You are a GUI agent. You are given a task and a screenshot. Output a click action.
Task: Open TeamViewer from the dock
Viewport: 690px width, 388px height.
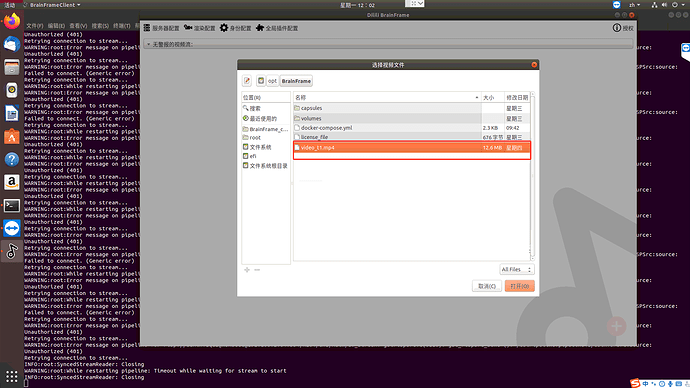[x=12, y=228]
